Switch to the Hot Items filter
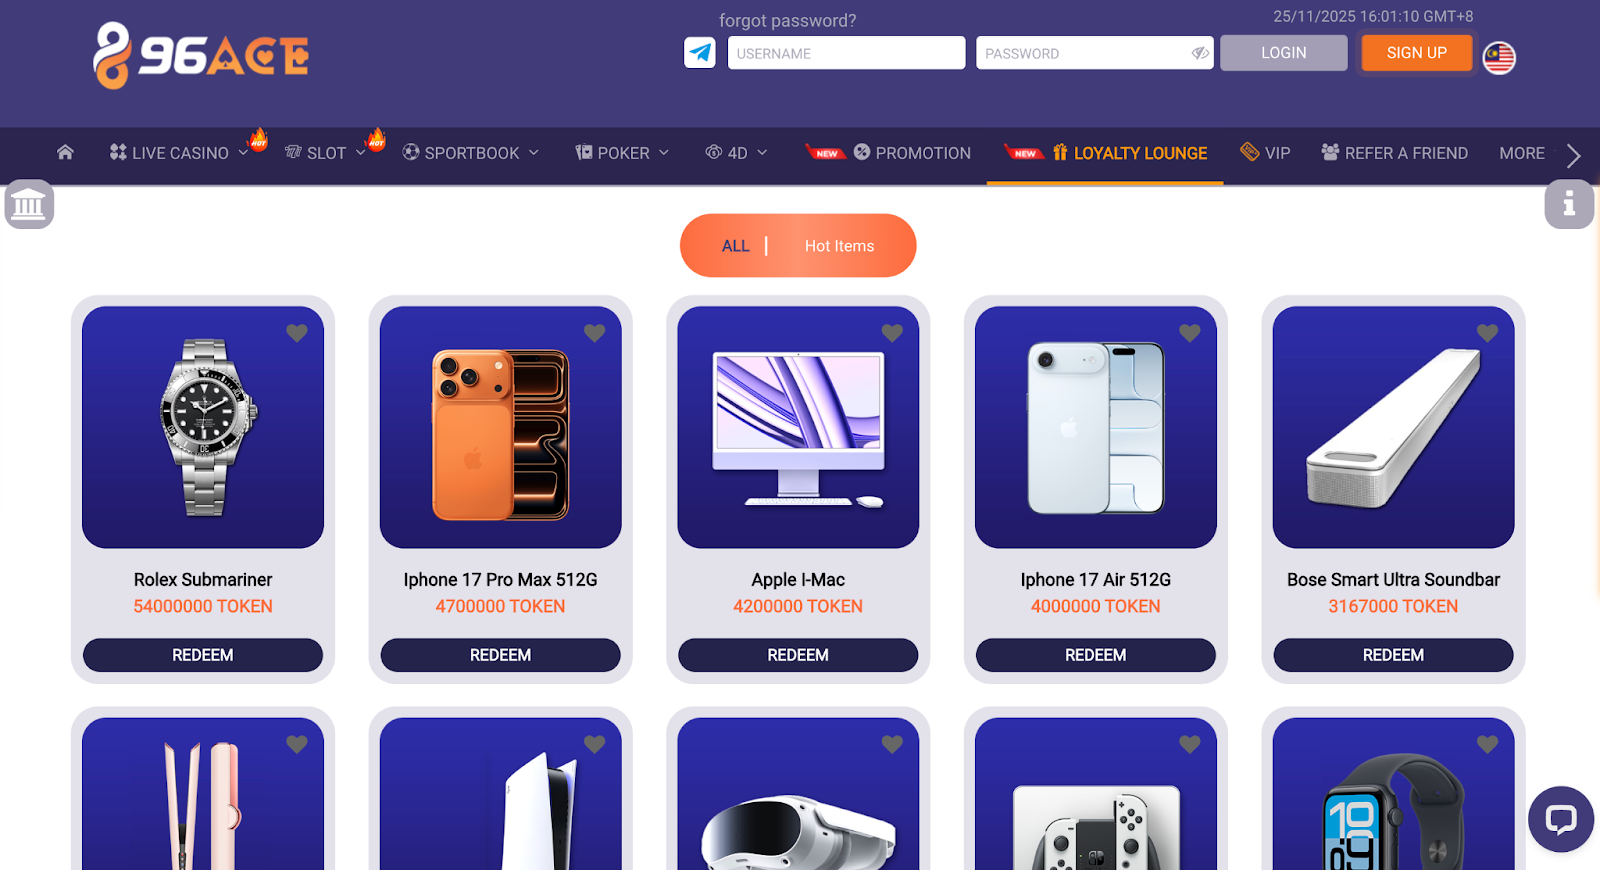The width and height of the screenshot is (1600, 870). (x=839, y=246)
